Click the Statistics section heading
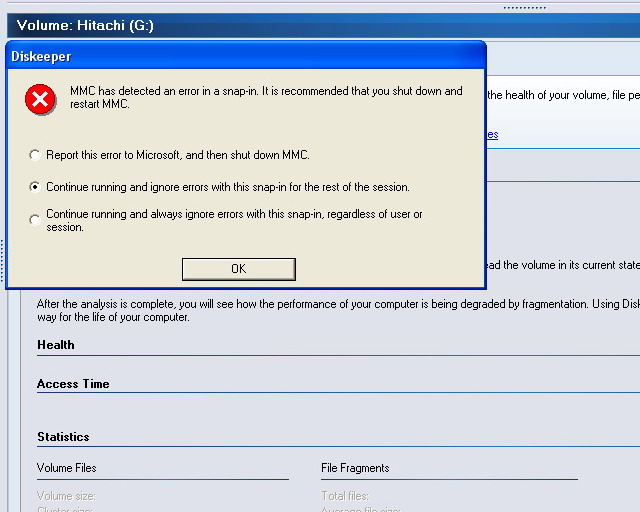 click(63, 437)
